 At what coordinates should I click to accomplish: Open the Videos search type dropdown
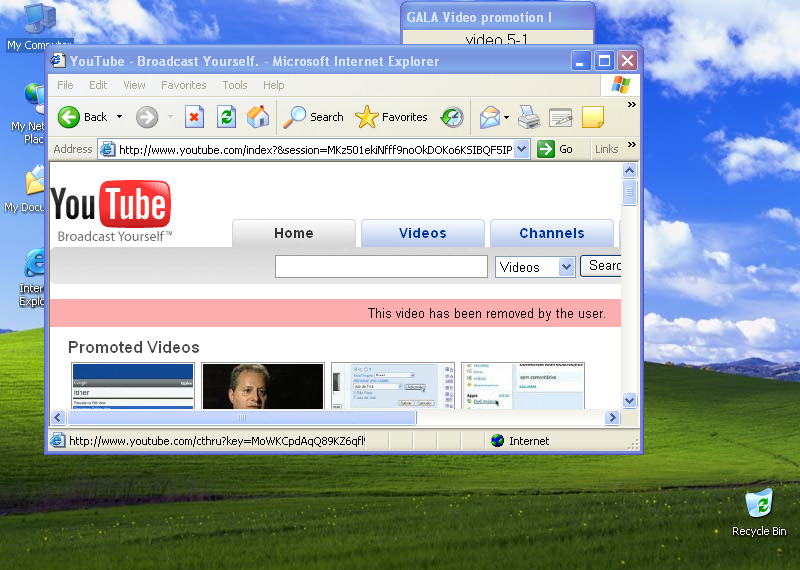[x=535, y=266]
